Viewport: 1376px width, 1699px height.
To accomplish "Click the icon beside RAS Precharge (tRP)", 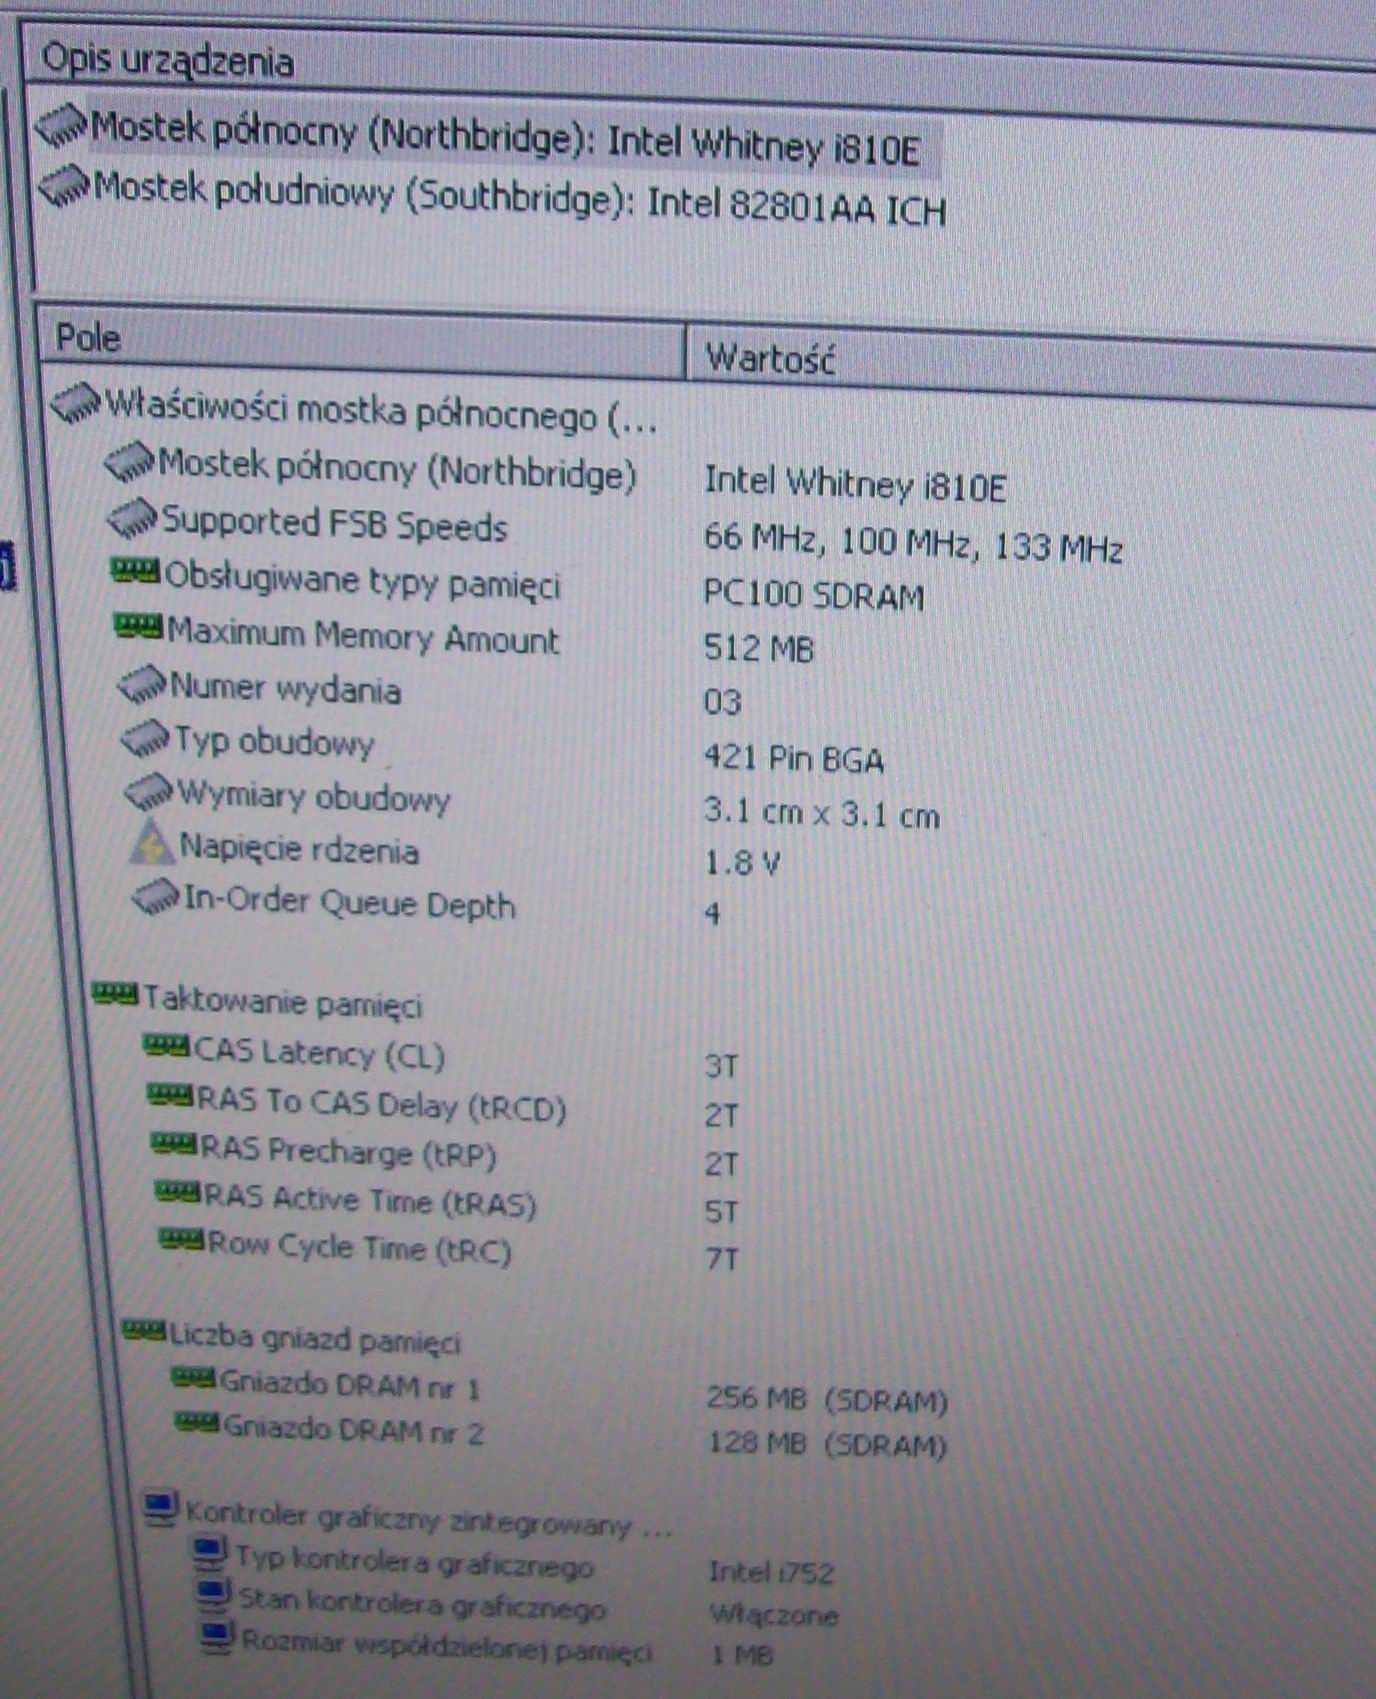I will click(174, 1142).
